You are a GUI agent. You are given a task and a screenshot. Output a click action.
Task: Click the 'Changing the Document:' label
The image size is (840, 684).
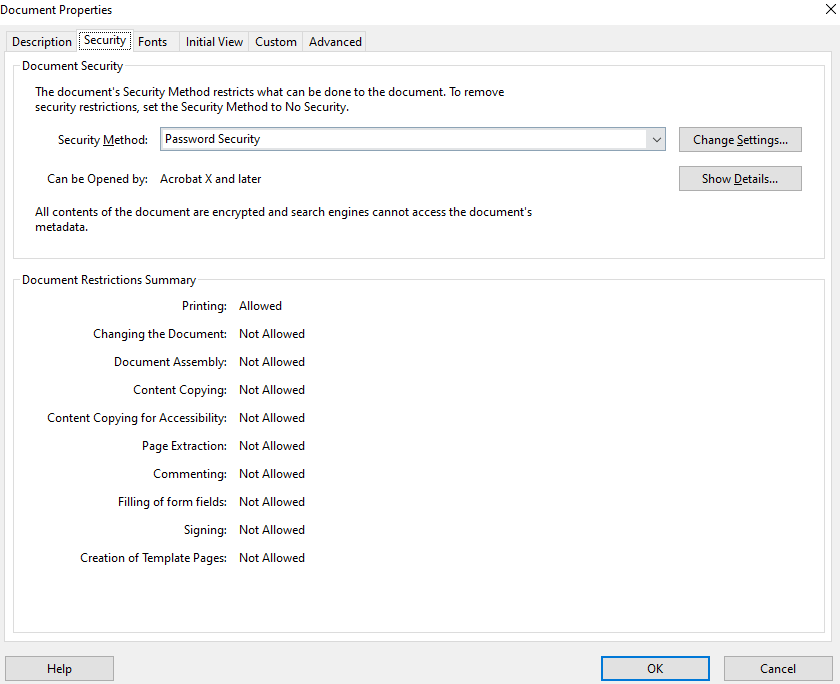[160, 334]
